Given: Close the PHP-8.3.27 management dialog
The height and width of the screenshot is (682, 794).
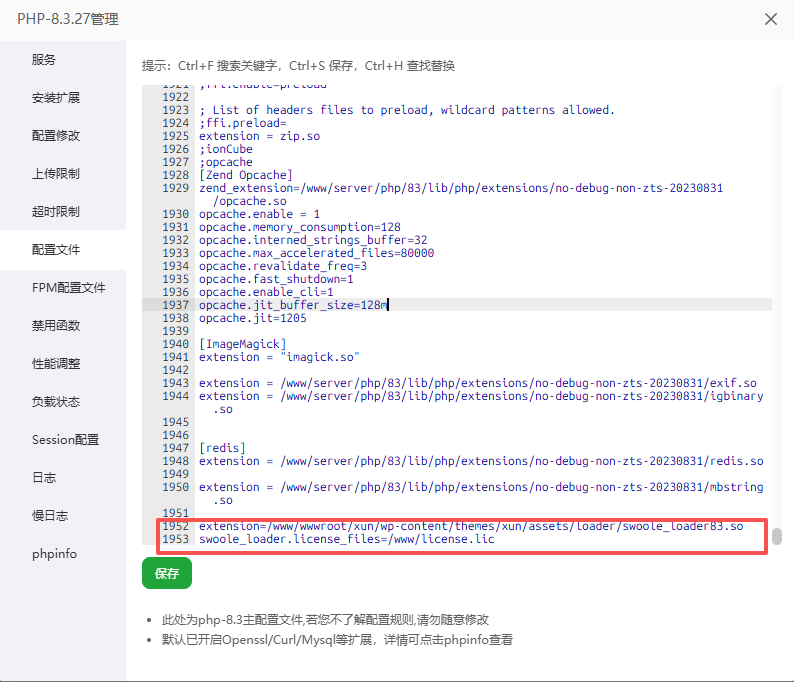Looking at the screenshot, I should pos(771,19).
